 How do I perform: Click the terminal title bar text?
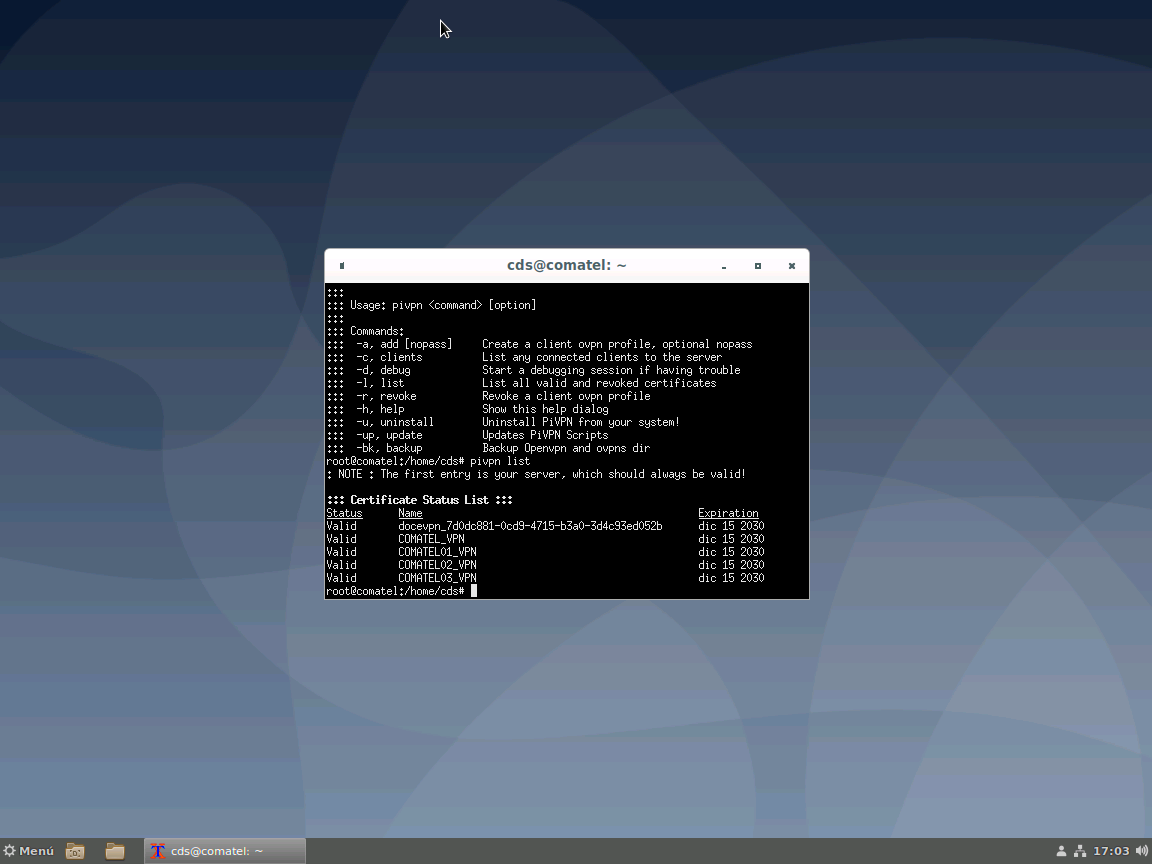tap(566, 266)
